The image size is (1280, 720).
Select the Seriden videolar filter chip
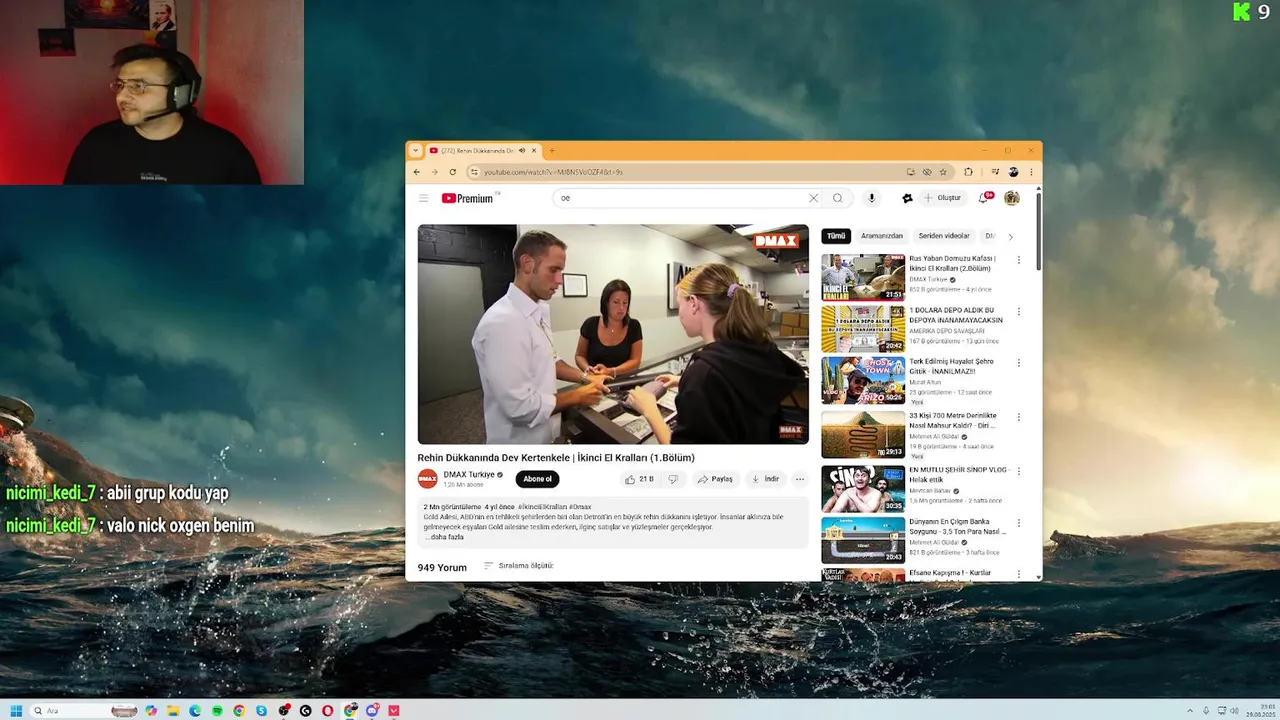(944, 236)
